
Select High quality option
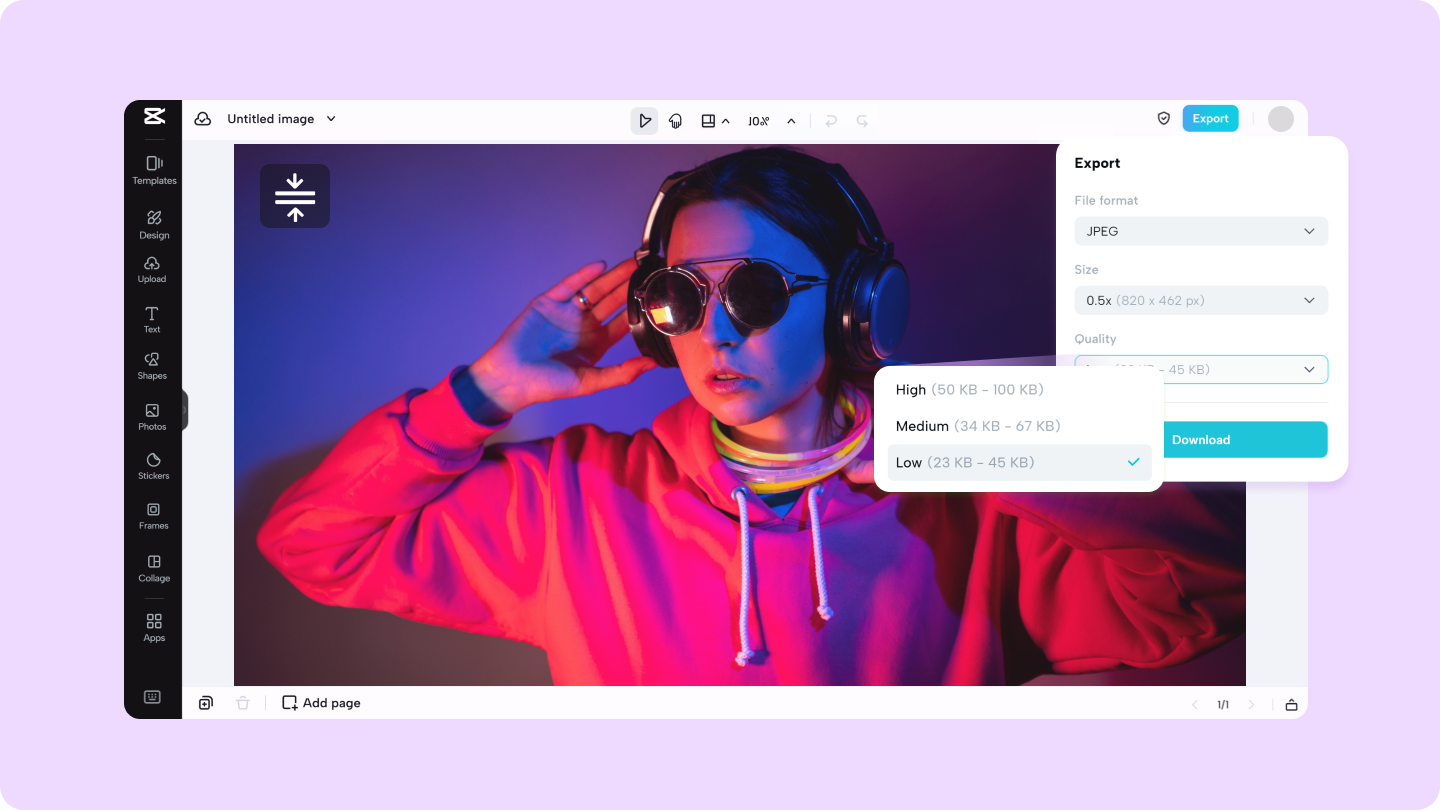coord(1019,390)
